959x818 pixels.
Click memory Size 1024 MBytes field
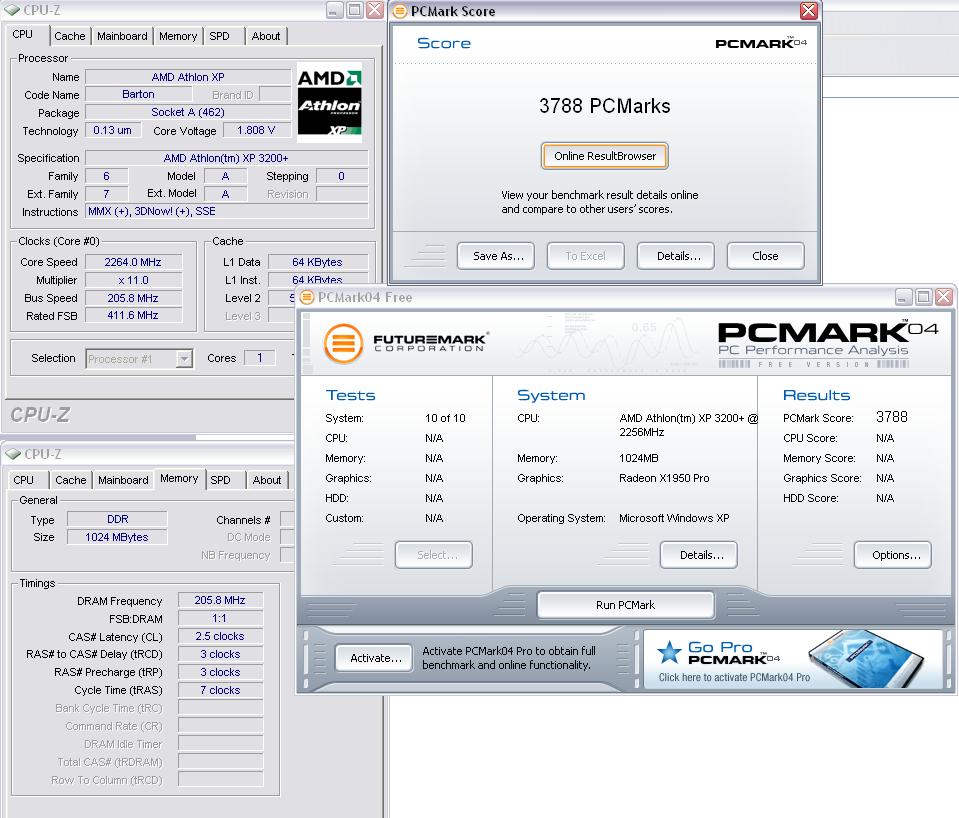(x=117, y=537)
